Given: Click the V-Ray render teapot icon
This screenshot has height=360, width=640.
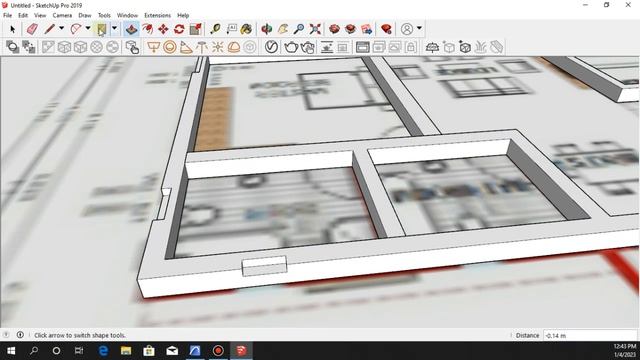Looking at the screenshot, I should [x=291, y=47].
